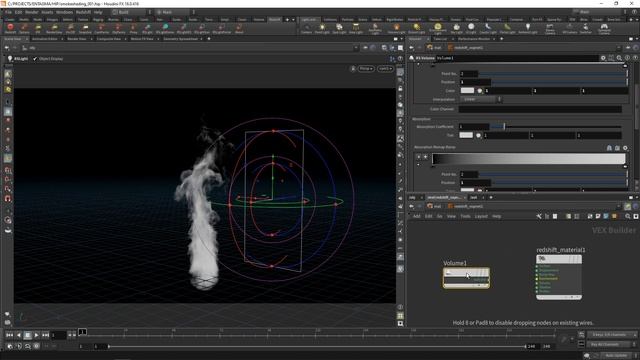This screenshot has height=360, width=640.
Task: Create a Redshift Proxy from the shelf
Action: (133, 28)
